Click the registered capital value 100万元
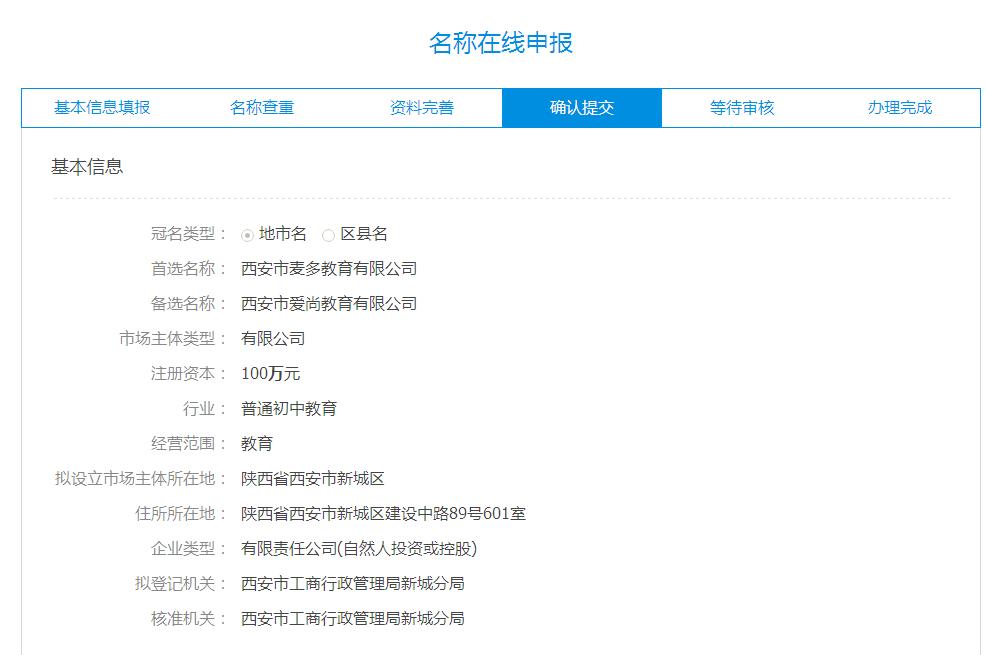The width and height of the screenshot is (986, 655). click(270, 374)
